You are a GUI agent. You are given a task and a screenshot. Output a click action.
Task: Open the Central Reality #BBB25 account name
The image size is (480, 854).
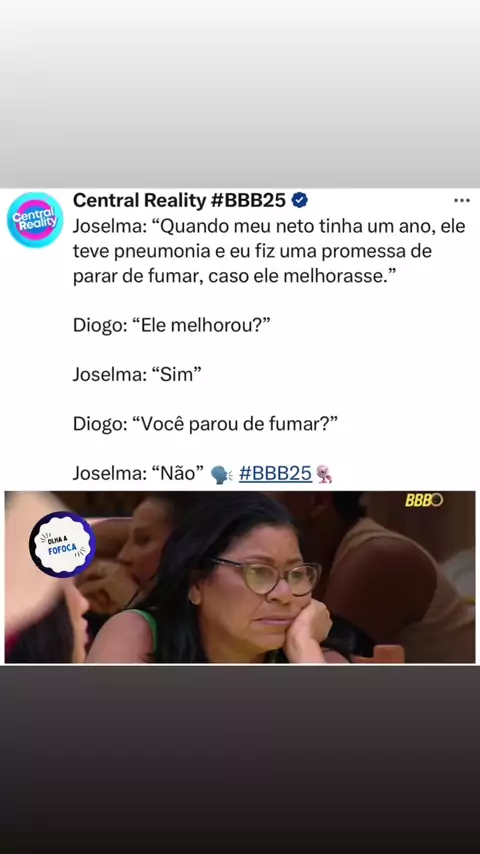pyautogui.click(x=179, y=200)
